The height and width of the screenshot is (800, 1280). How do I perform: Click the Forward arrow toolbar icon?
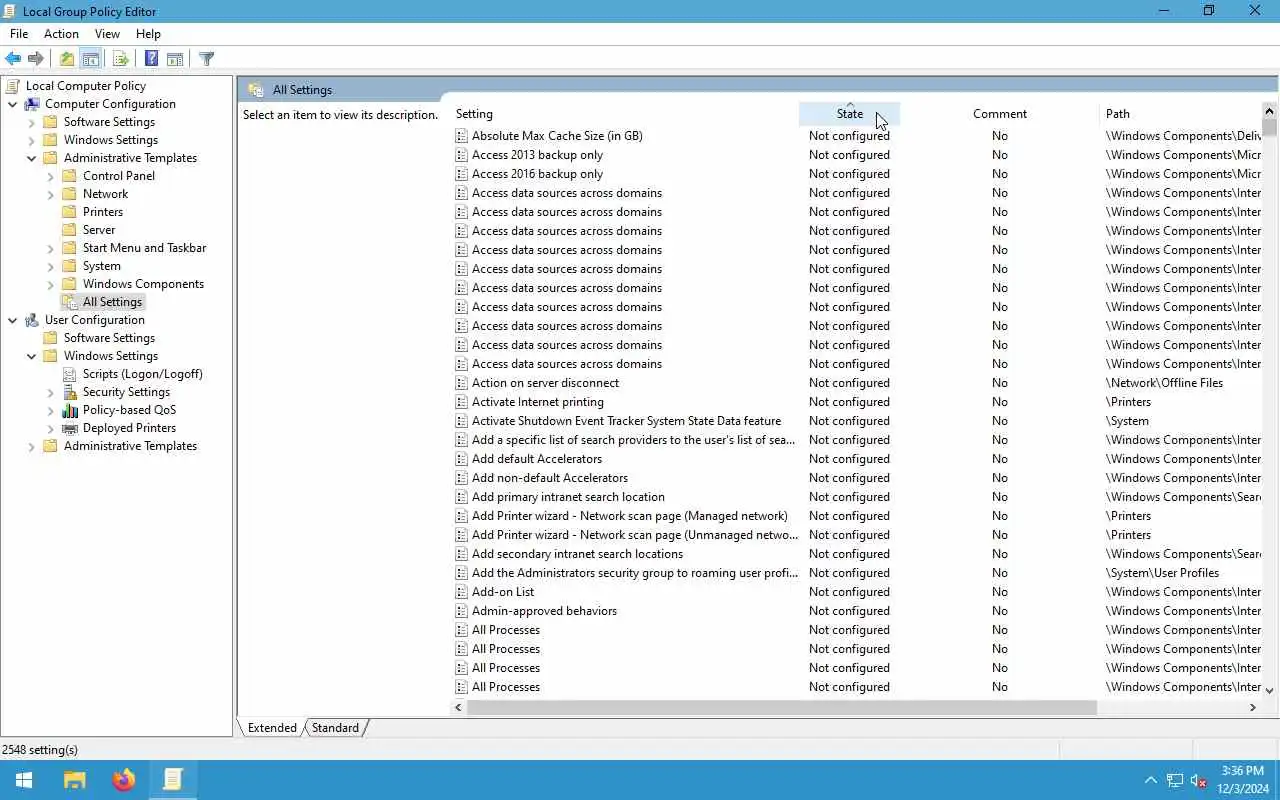tap(36, 59)
